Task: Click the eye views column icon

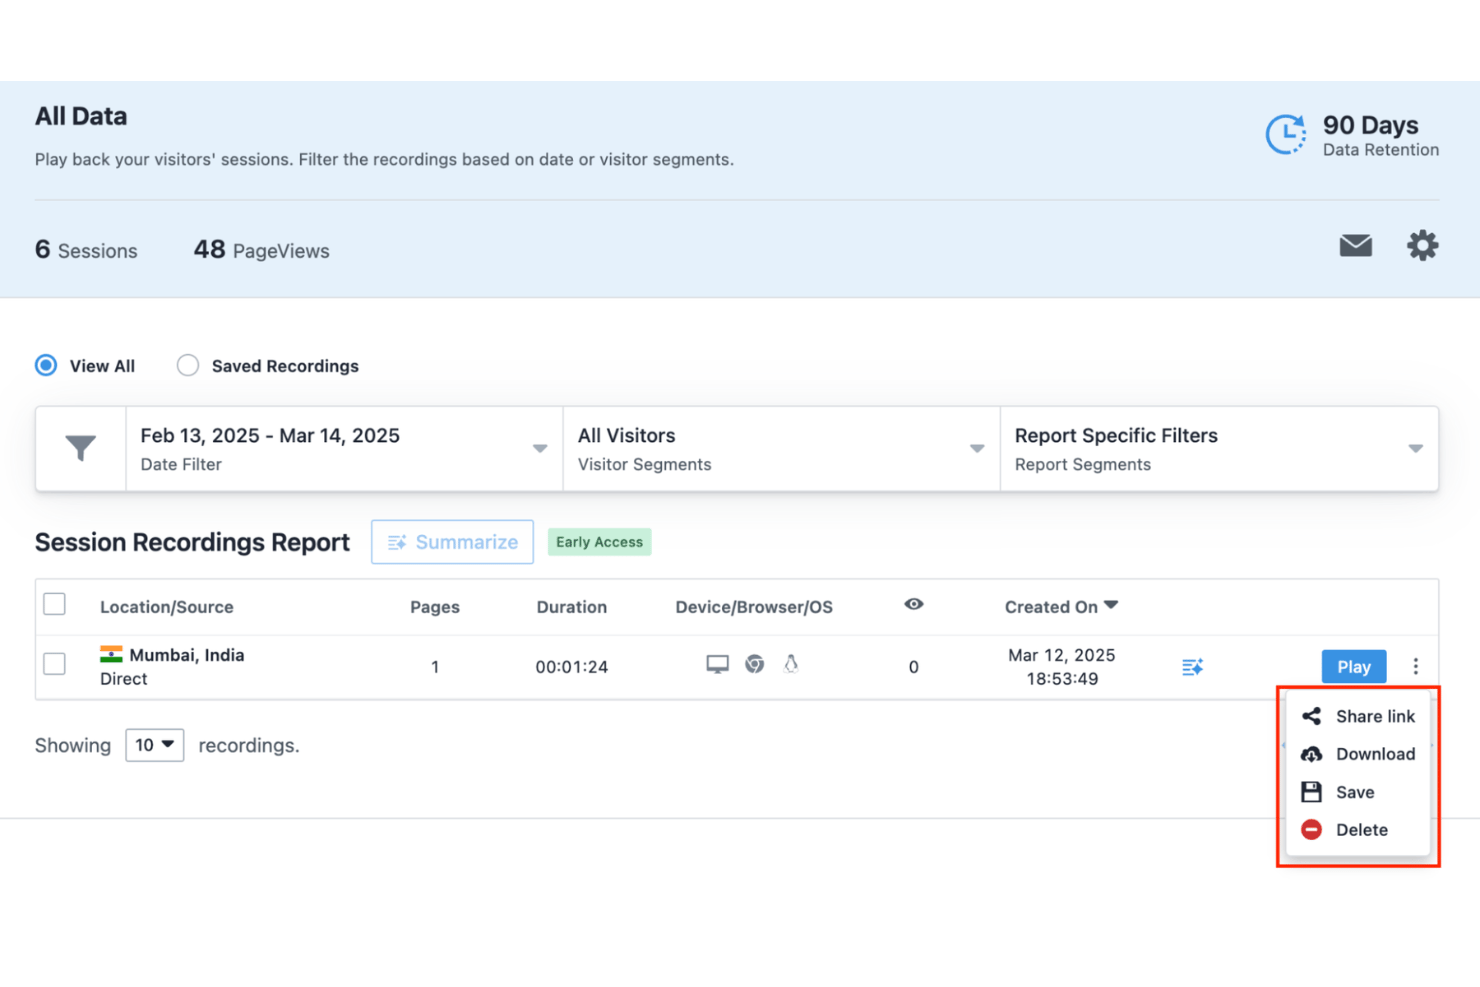Action: point(913,604)
